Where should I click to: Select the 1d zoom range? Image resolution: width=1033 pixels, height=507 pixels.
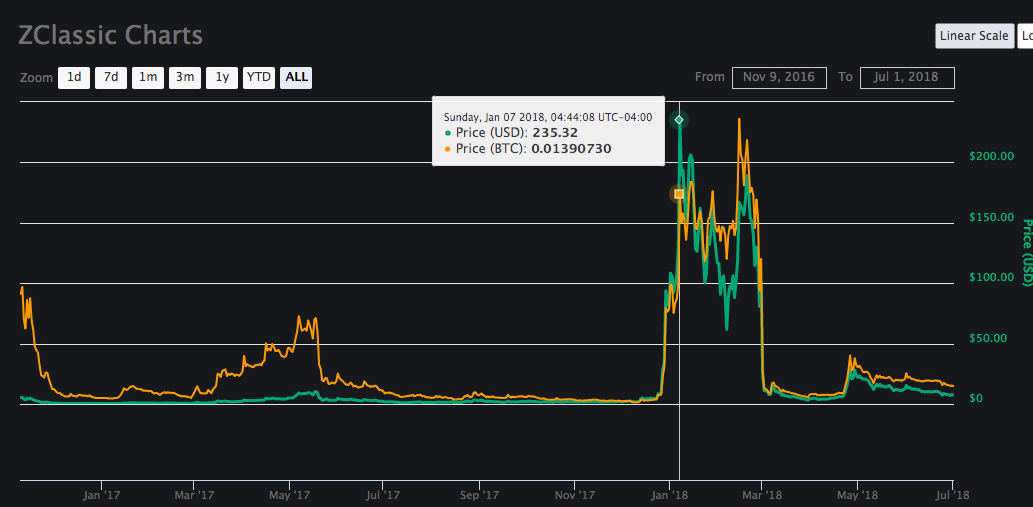tap(74, 78)
